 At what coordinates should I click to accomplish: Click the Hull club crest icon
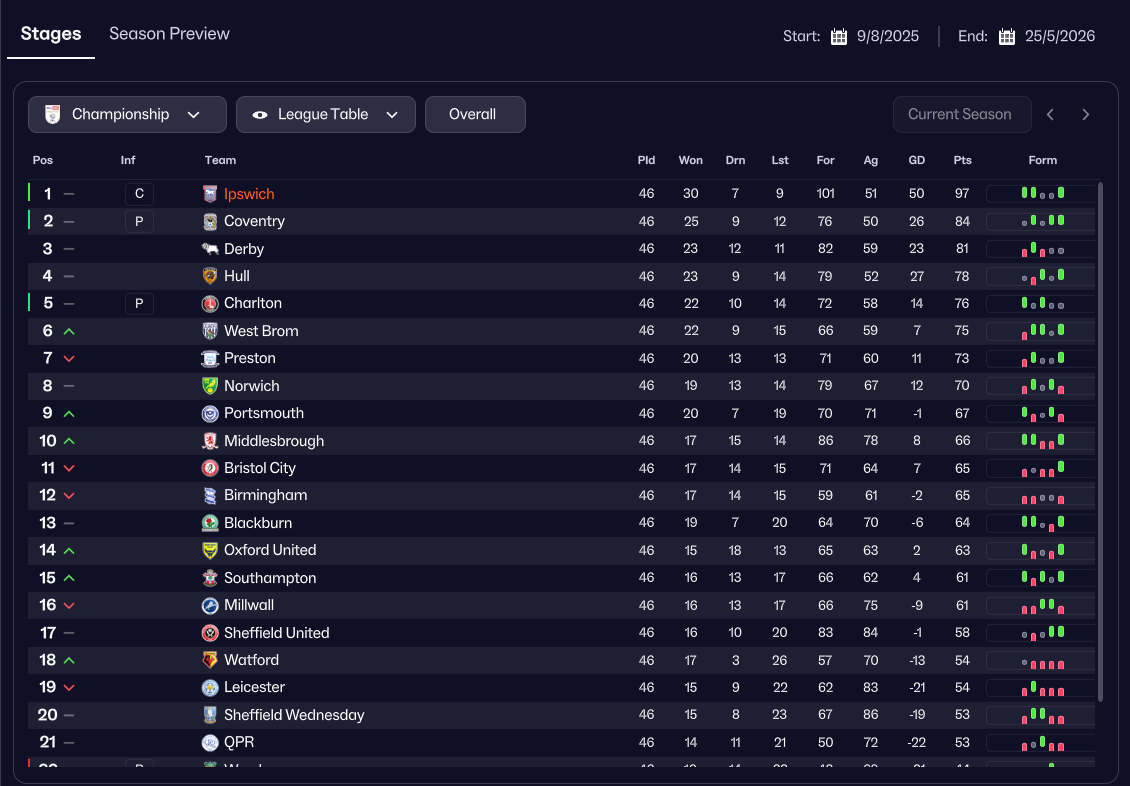point(210,276)
